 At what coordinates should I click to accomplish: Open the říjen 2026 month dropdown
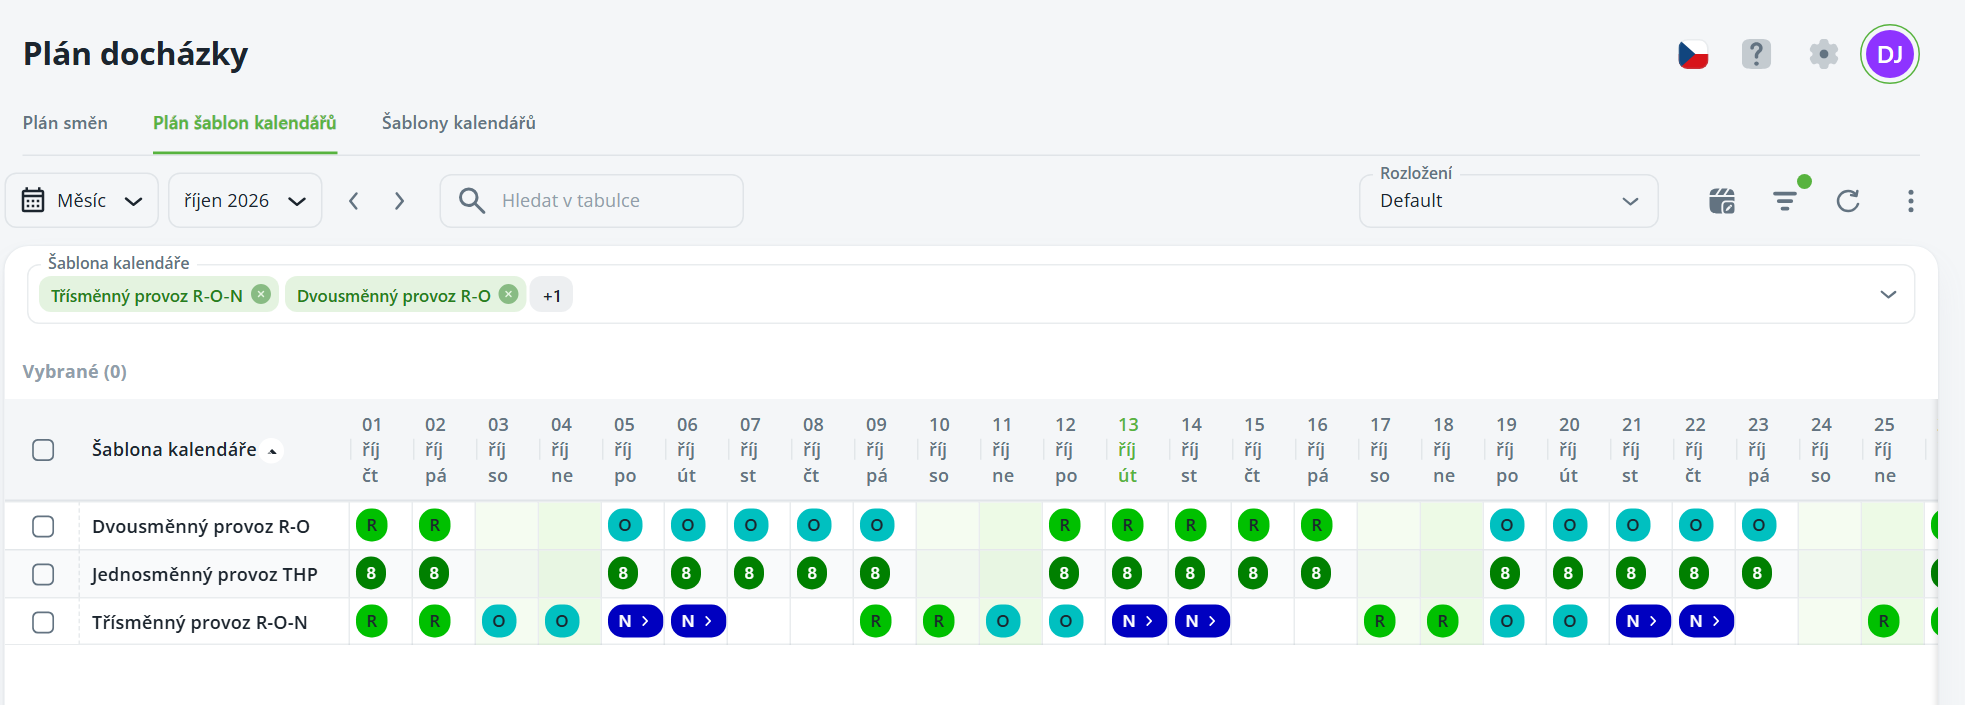245,200
